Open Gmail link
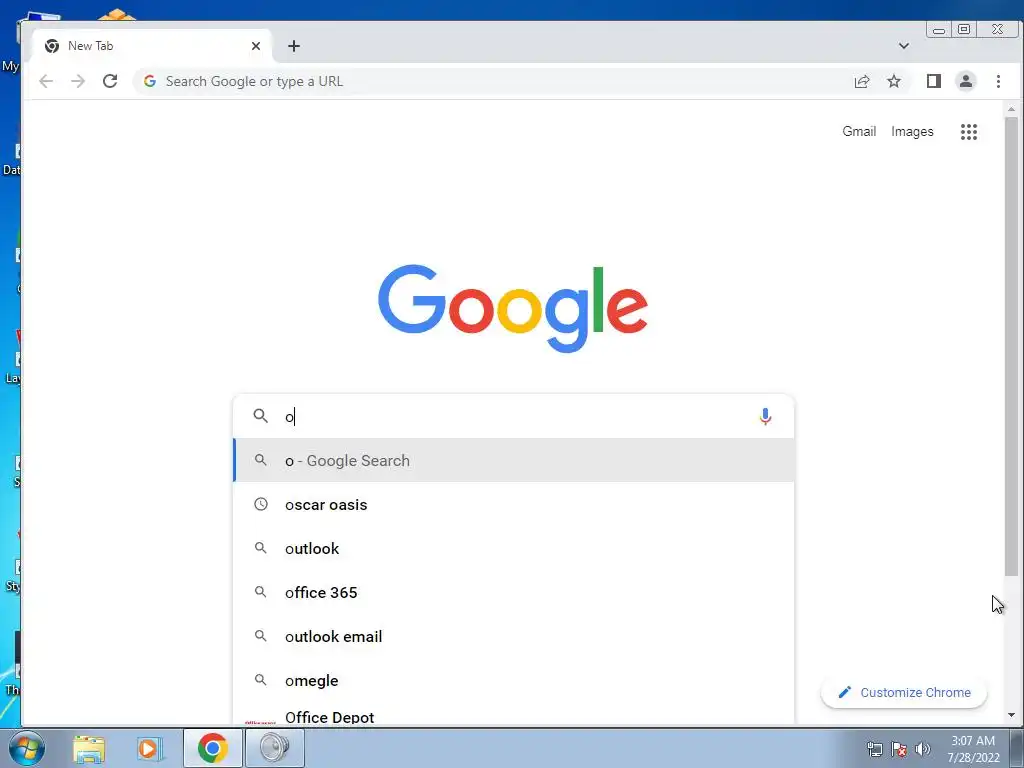This screenshot has height=768, width=1024. point(859,131)
